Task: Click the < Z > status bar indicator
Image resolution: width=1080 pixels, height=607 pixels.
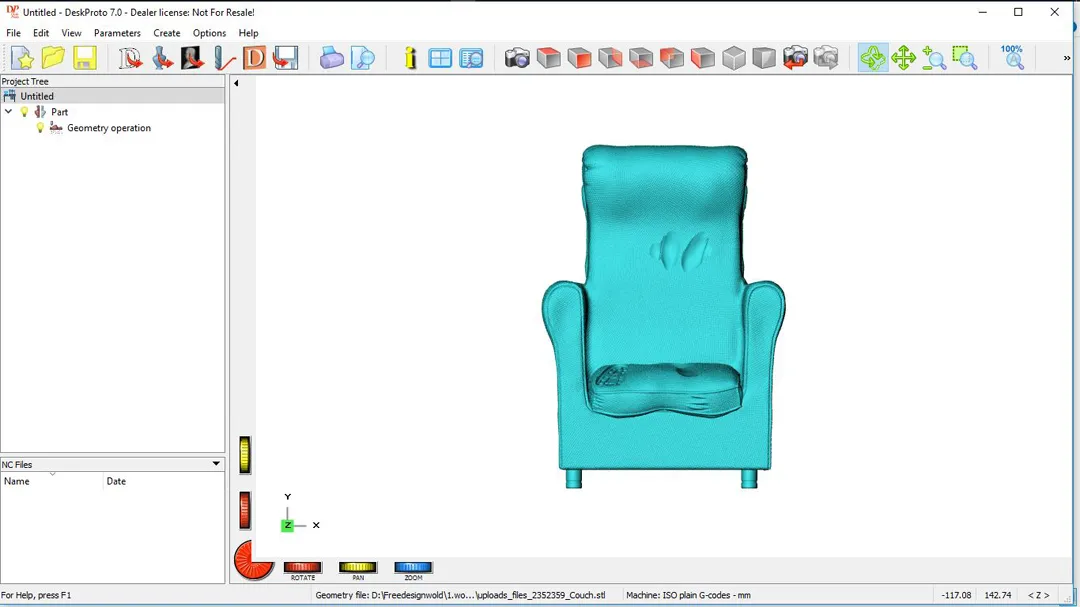Action: [1039, 595]
